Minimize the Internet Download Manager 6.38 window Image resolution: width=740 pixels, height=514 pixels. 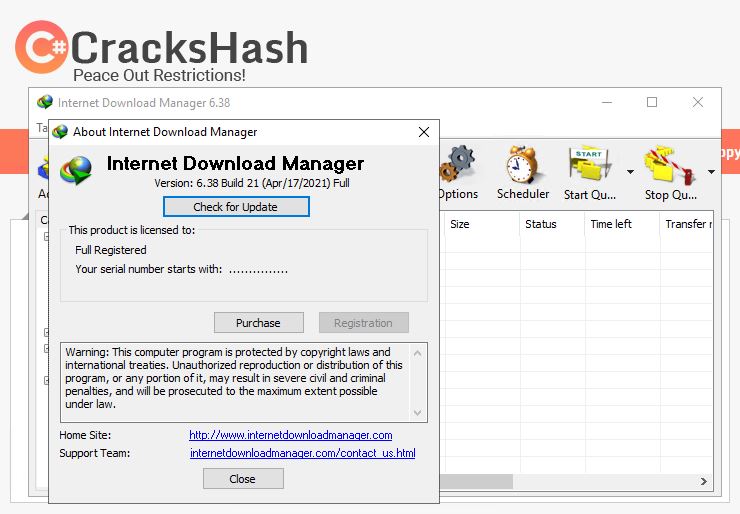[x=607, y=102]
